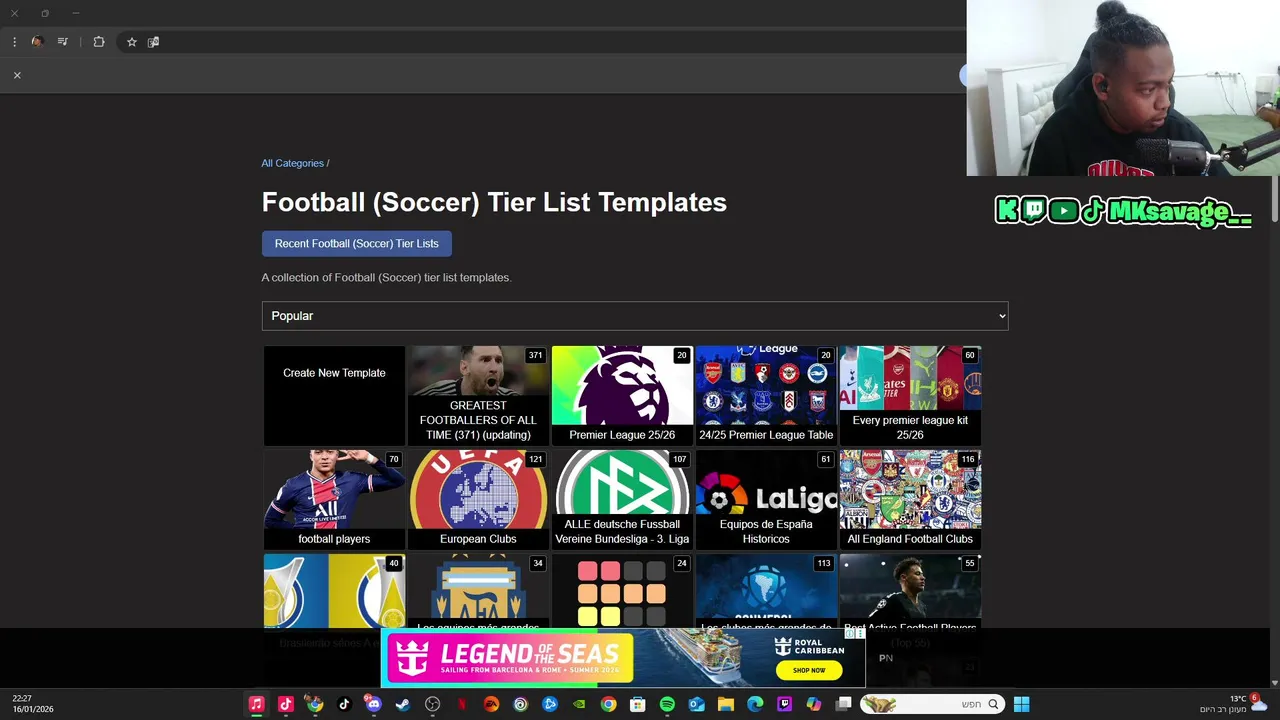Open the Popular sort dropdown
Viewport: 1280px width, 720px height.
(x=635, y=316)
